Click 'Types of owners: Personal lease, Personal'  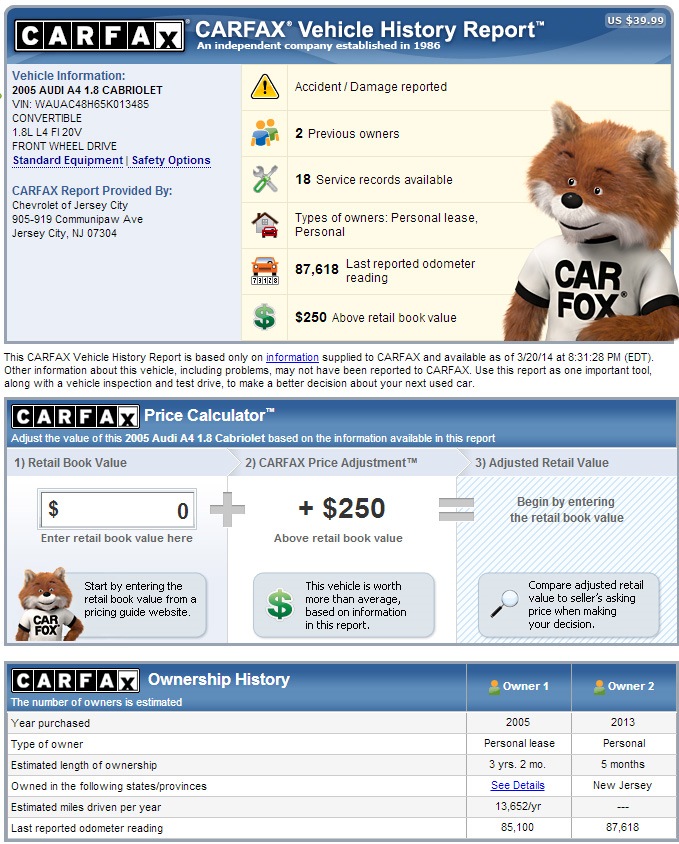pyautogui.click(x=386, y=225)
